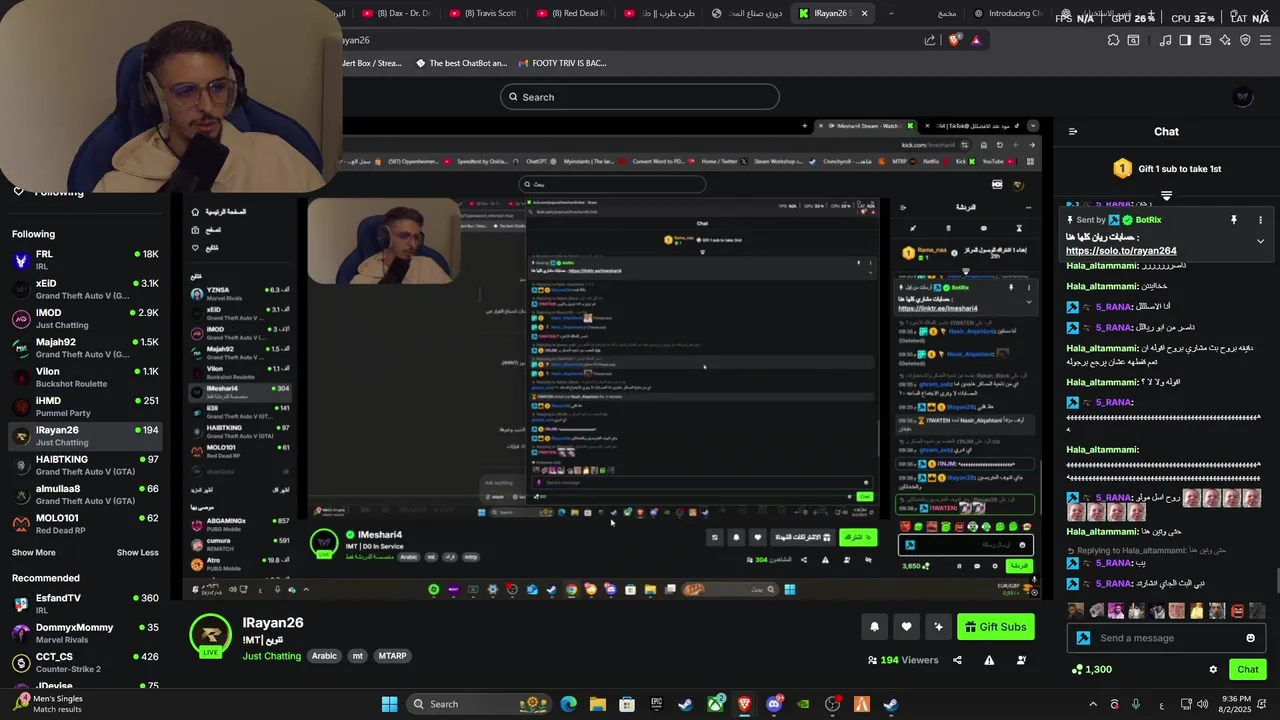Viewport: 1280px width, 720px height.
Task: Open FRL channel in Following list
Action: (x=85, y=260)
